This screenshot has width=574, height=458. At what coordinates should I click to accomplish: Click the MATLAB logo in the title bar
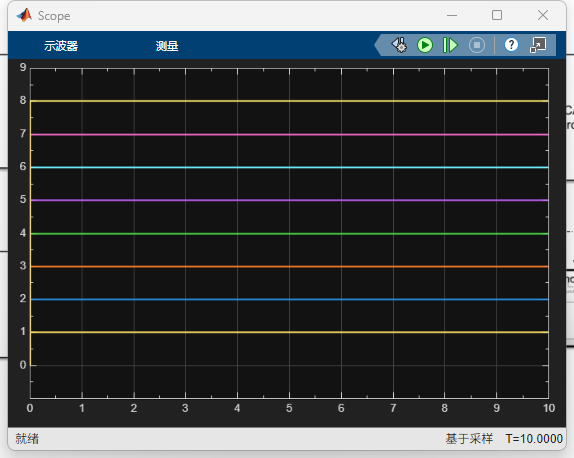point(25,15)
